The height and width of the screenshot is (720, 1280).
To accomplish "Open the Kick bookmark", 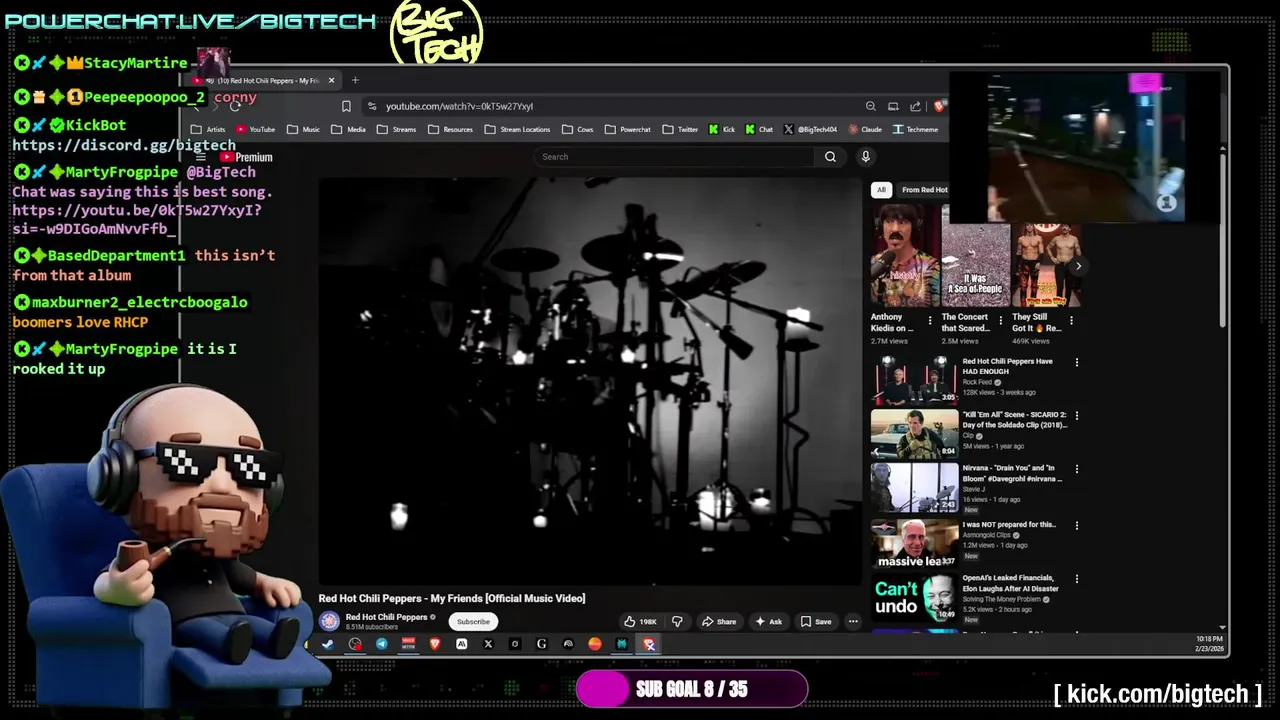I will point(722,129).
